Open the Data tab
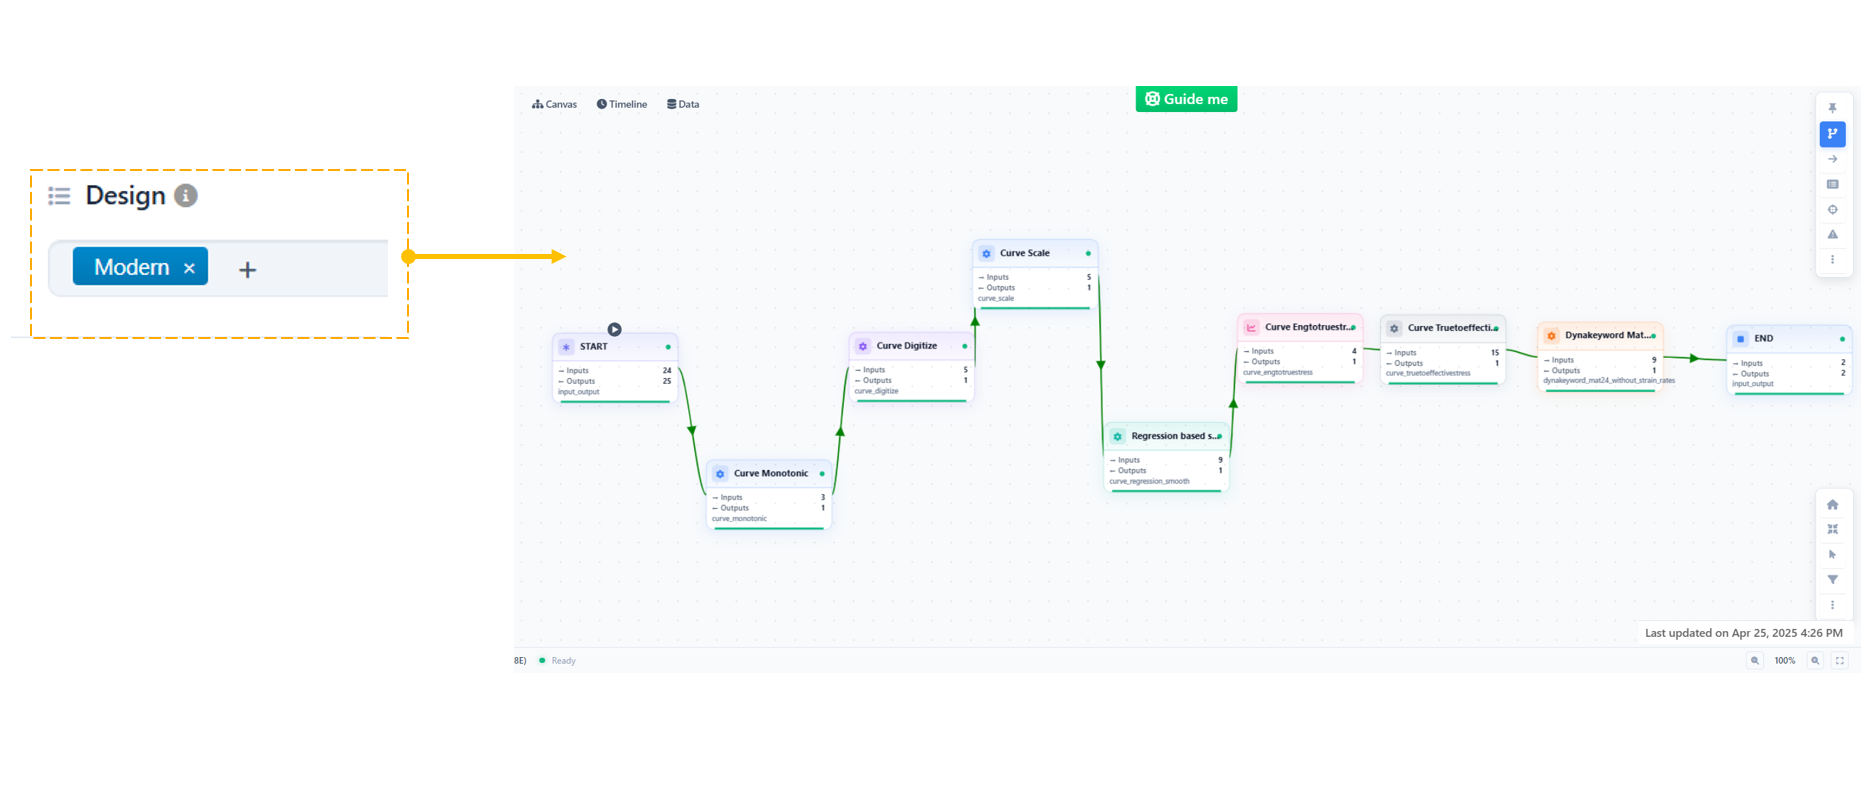 point(683,104)
